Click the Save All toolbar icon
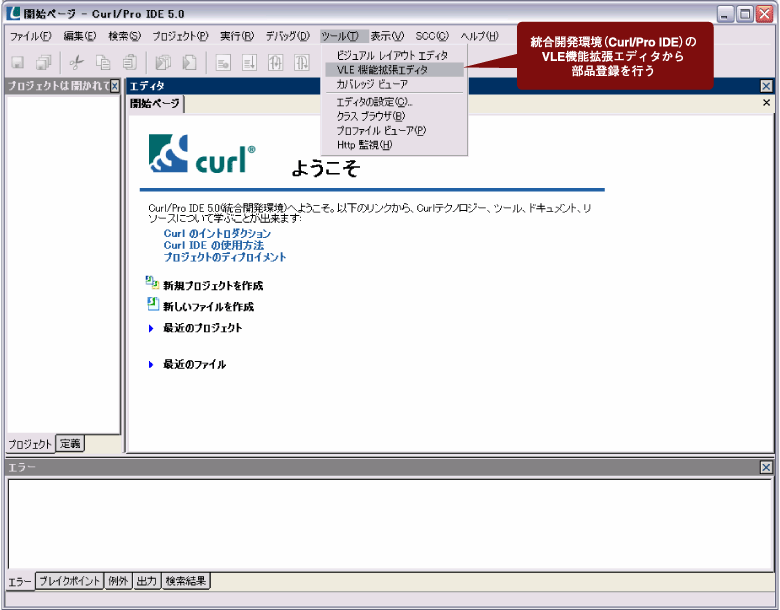780x610 pixels. 44,62
